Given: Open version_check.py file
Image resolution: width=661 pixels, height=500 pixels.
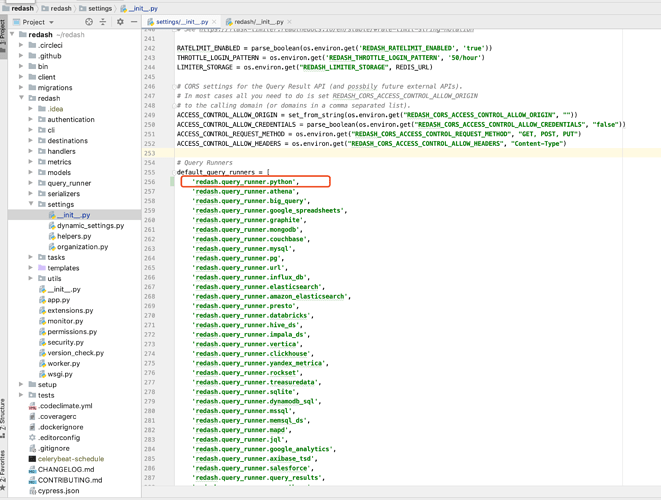Looking at the screenshot, I should point(76,353).
